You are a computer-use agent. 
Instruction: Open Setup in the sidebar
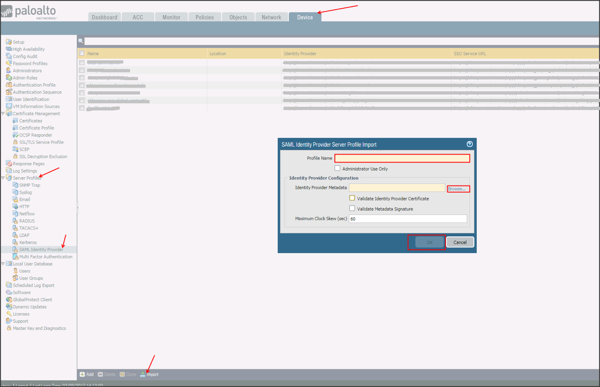click(x=18, y=42)
